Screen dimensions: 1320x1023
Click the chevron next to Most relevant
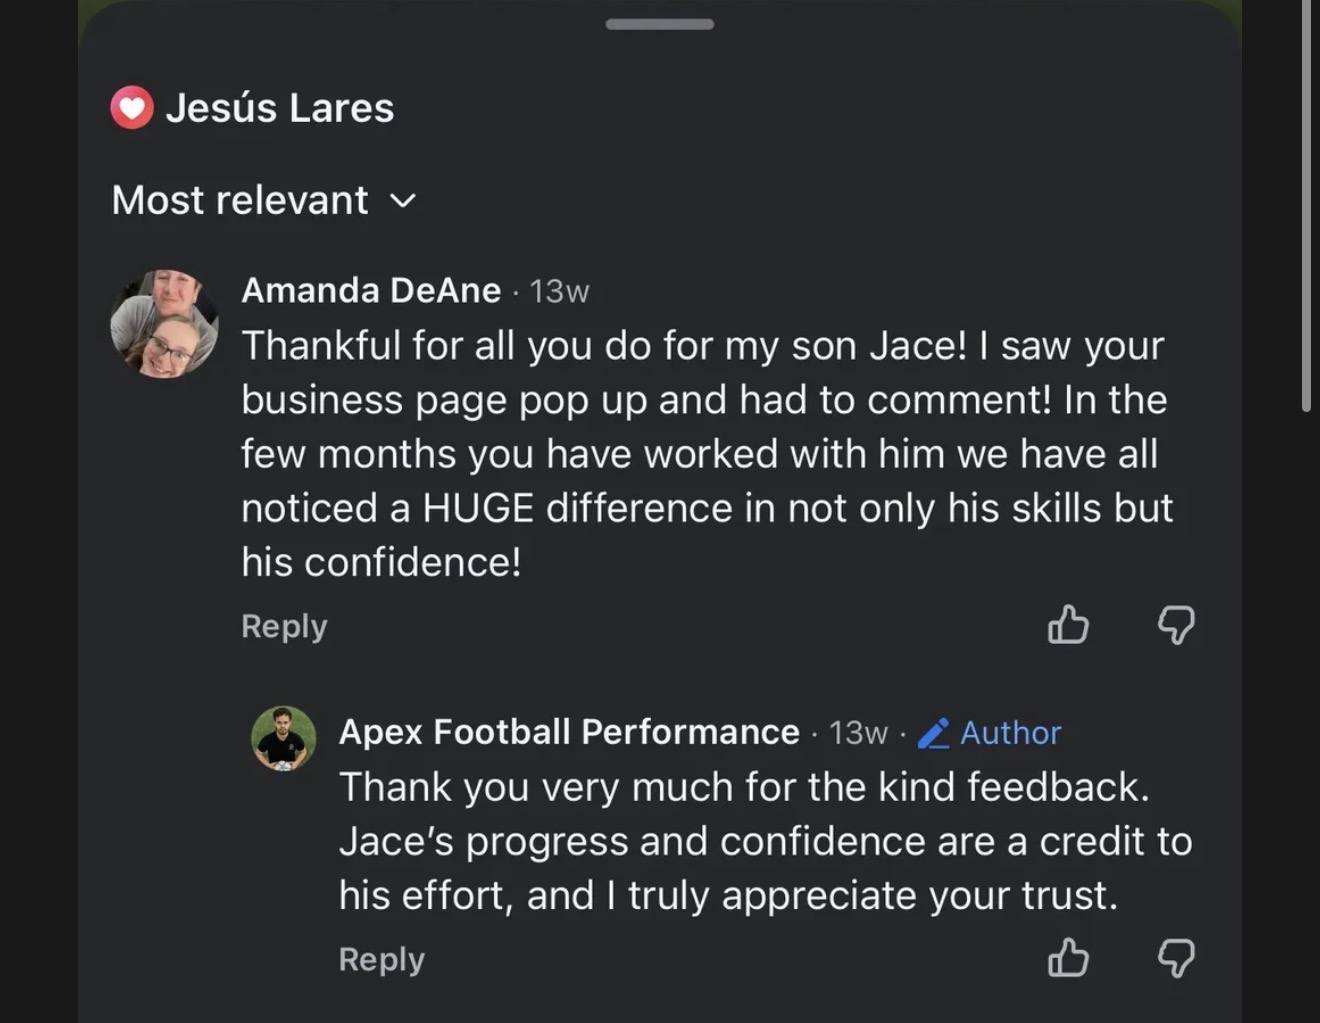402,201
